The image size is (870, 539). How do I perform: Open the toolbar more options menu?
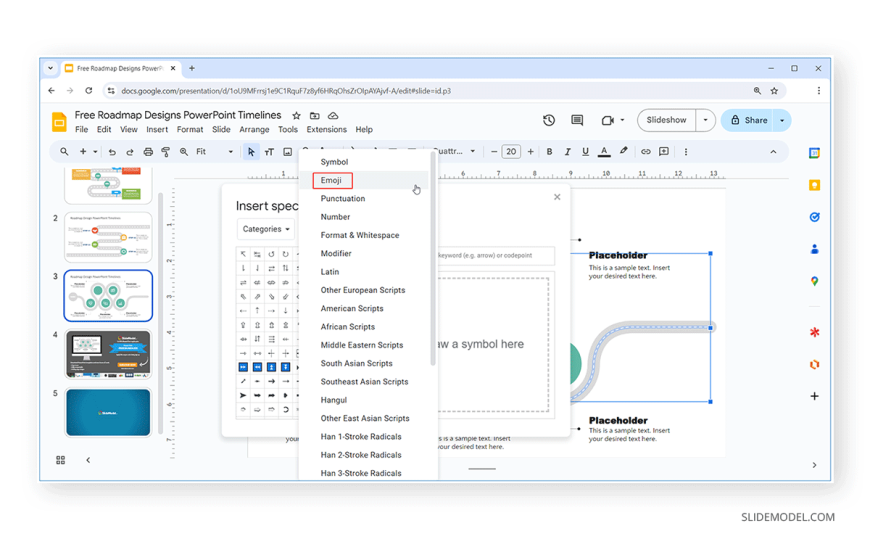[x=686, y=152]
